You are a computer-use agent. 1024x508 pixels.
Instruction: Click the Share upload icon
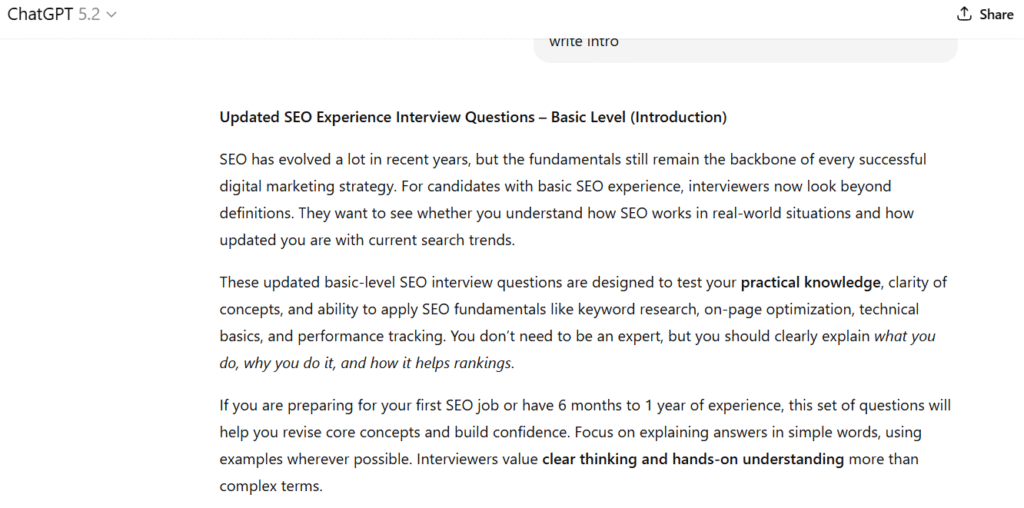[964, 14]
